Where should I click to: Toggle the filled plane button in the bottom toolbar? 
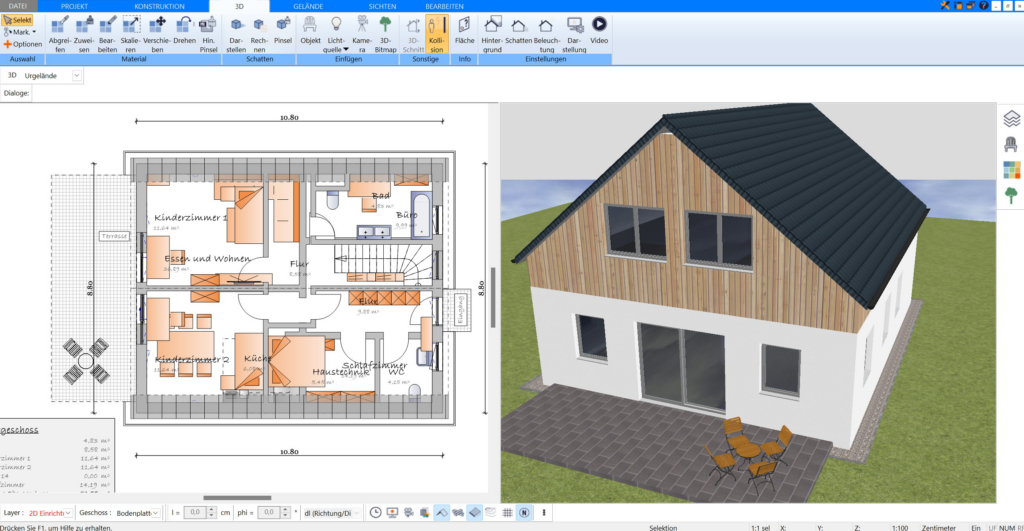click(474, 513)
